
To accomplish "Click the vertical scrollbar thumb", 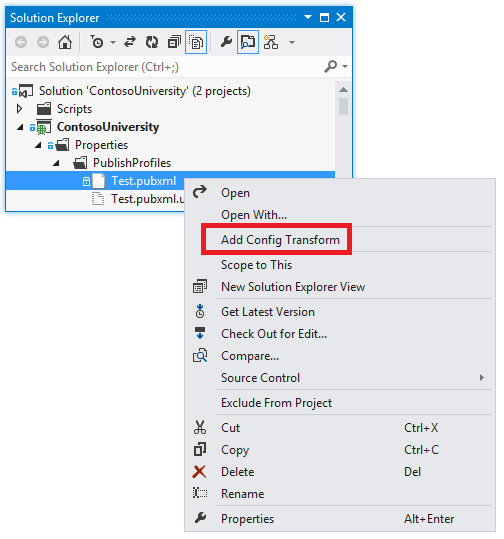I will [343, 107].
